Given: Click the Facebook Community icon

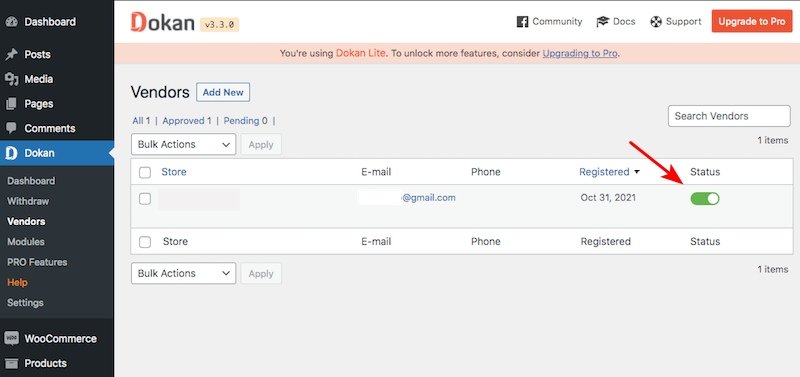Looking at the screenshot, I should click(522, 22).
